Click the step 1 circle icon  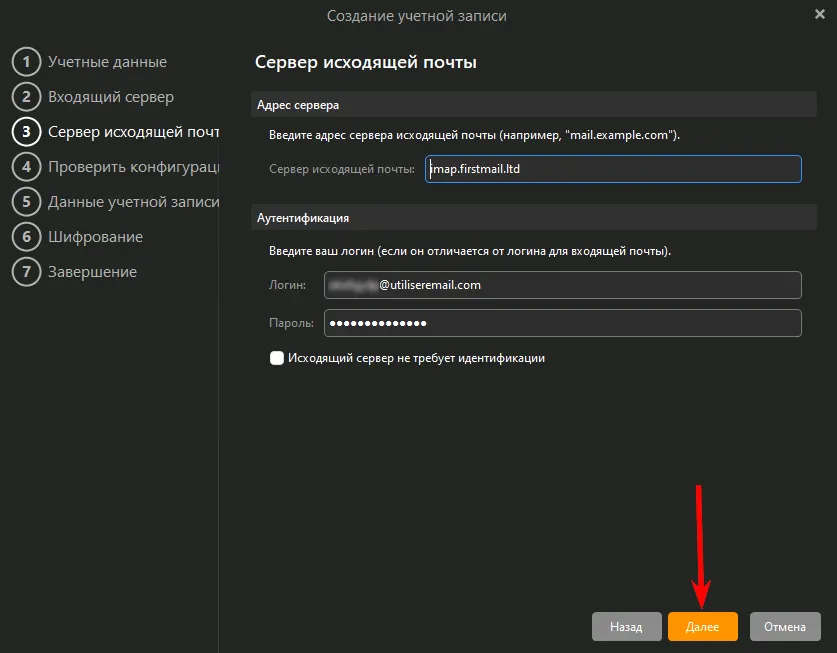tap(26, 62)
